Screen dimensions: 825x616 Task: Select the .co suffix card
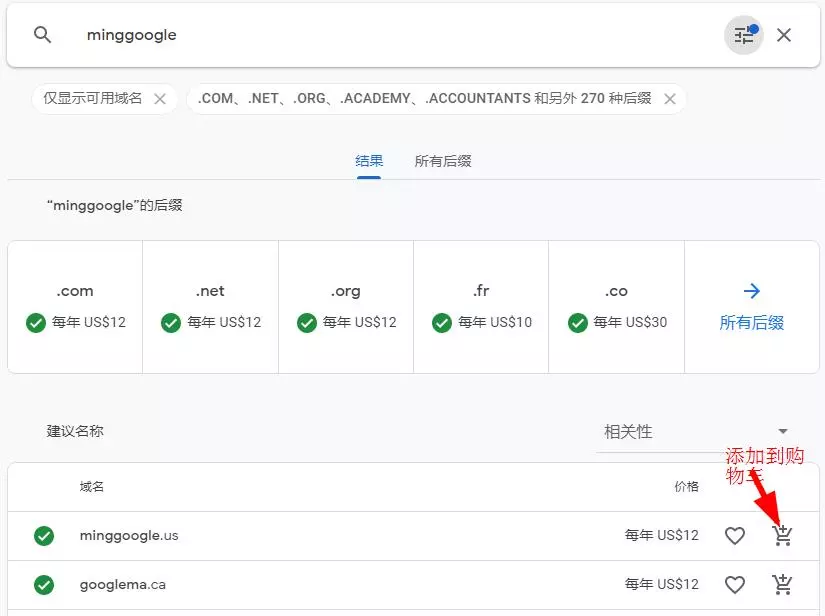[x=616, y=307]
